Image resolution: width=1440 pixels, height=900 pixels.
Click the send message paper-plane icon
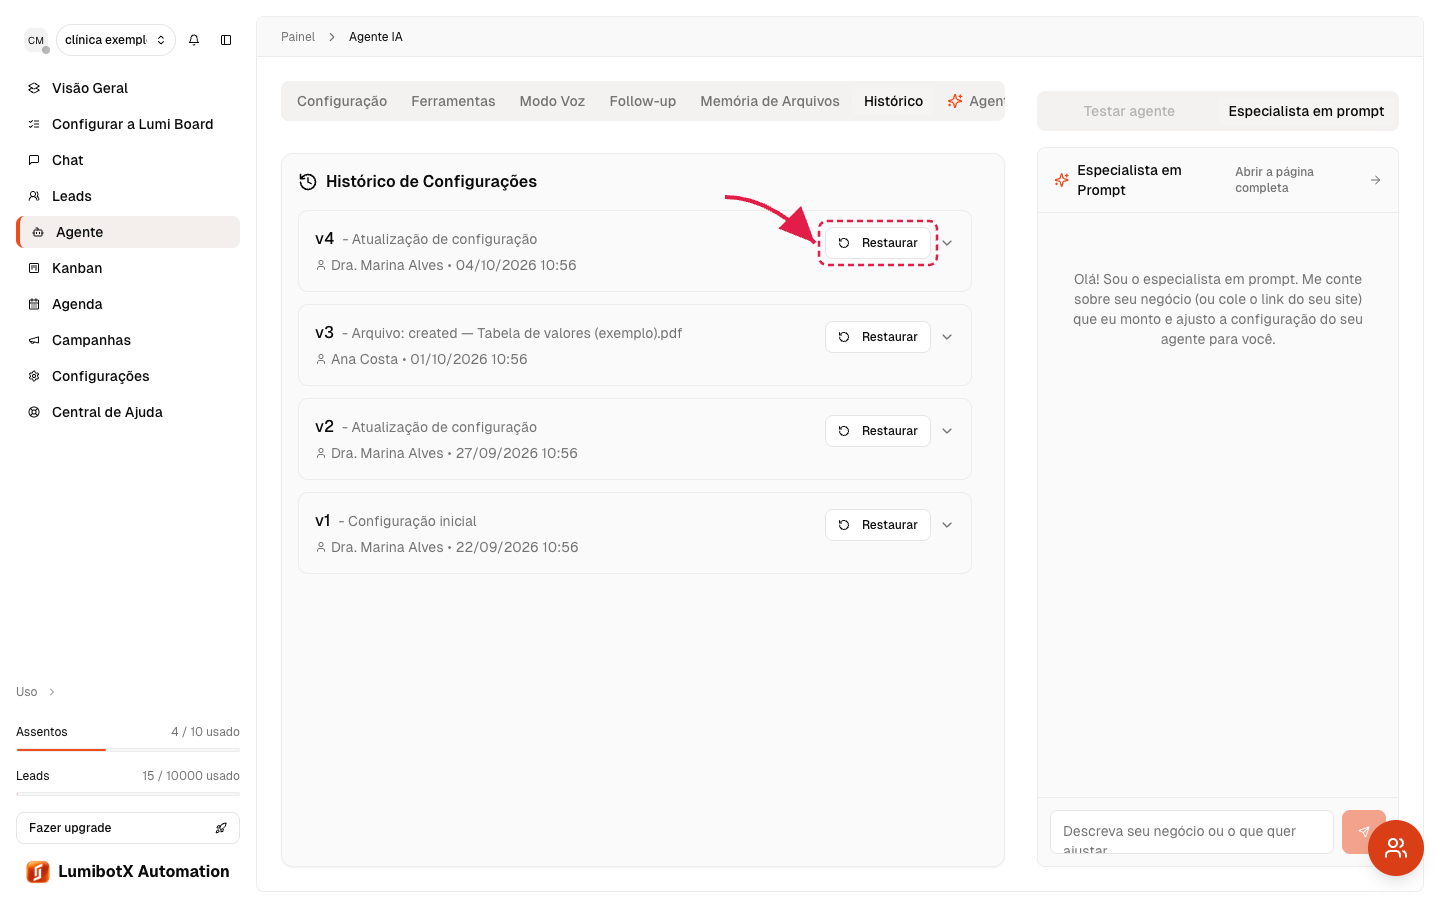point(1363,832)
